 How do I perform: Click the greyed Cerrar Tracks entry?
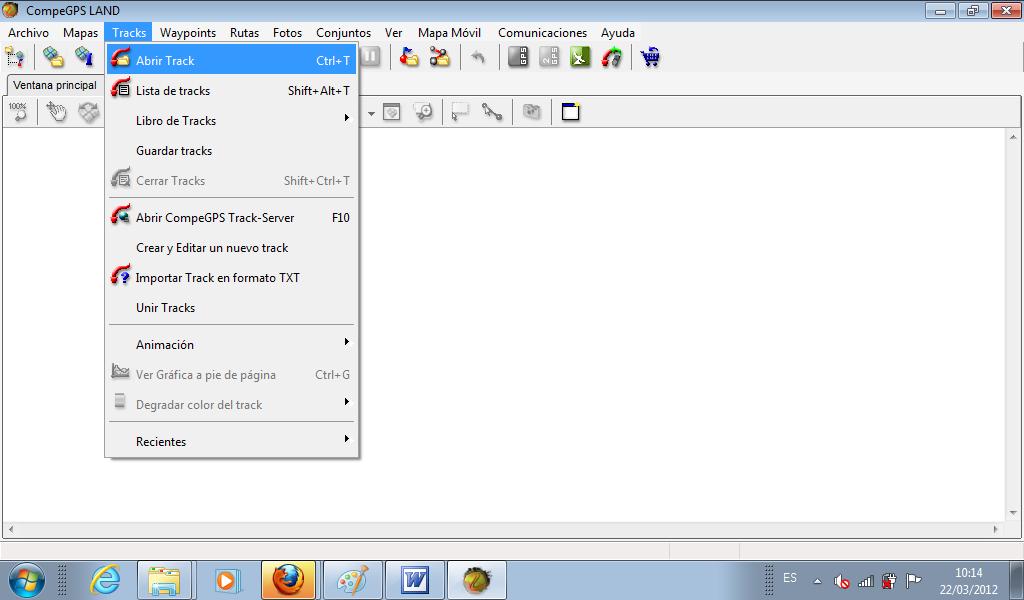[231, 181]
